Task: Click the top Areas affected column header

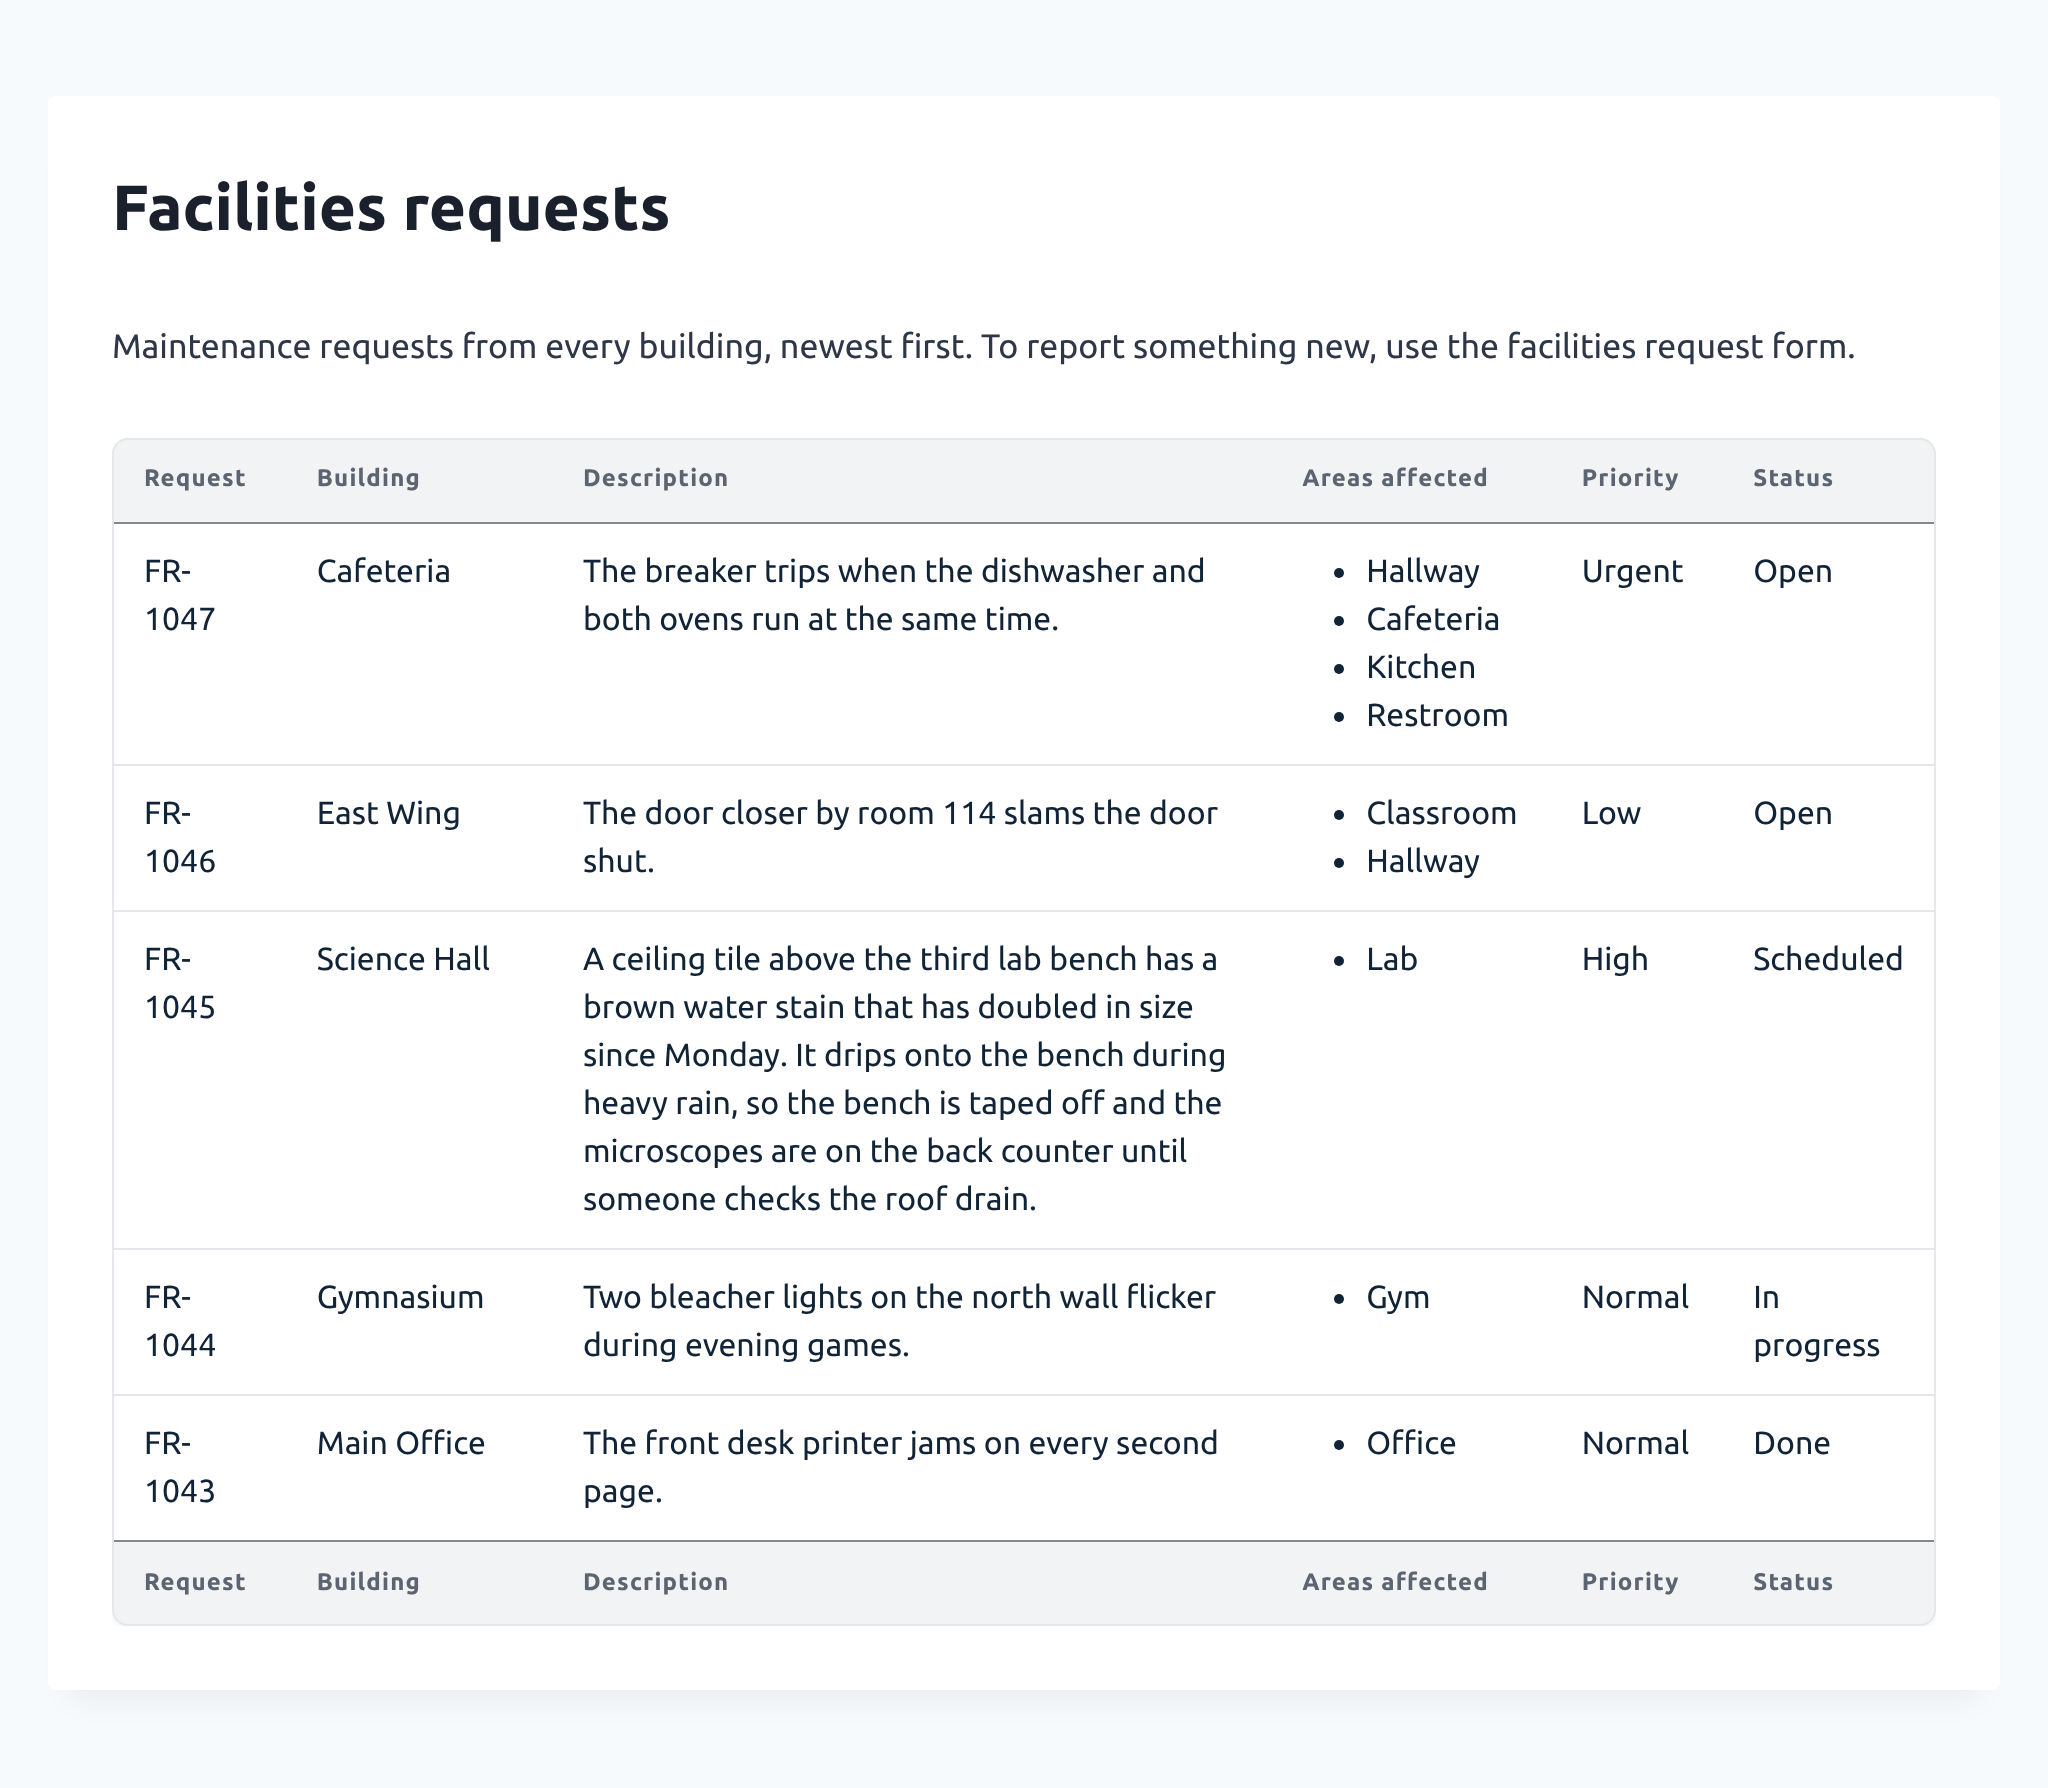Action: tap(1395, 478)
